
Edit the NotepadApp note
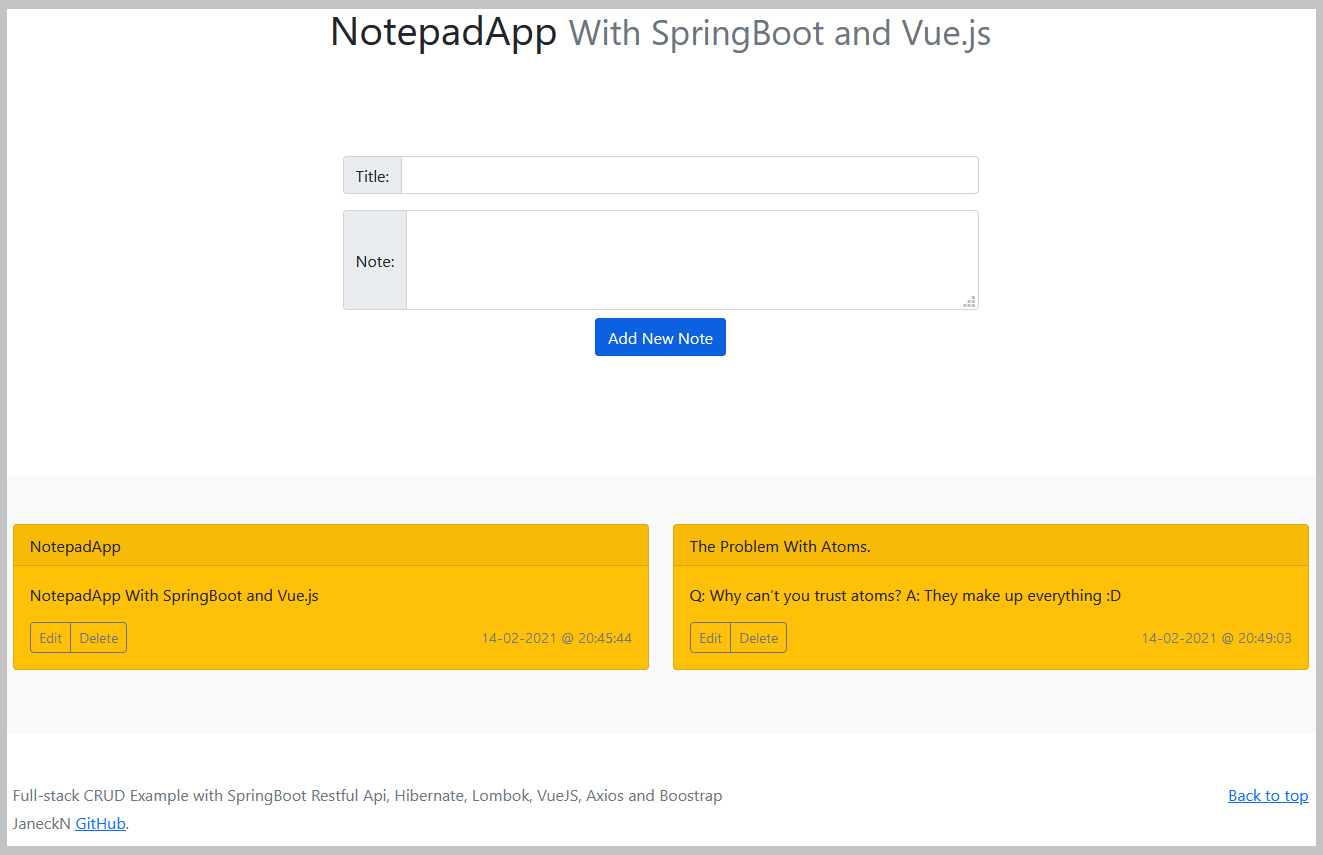pos(51,638)
